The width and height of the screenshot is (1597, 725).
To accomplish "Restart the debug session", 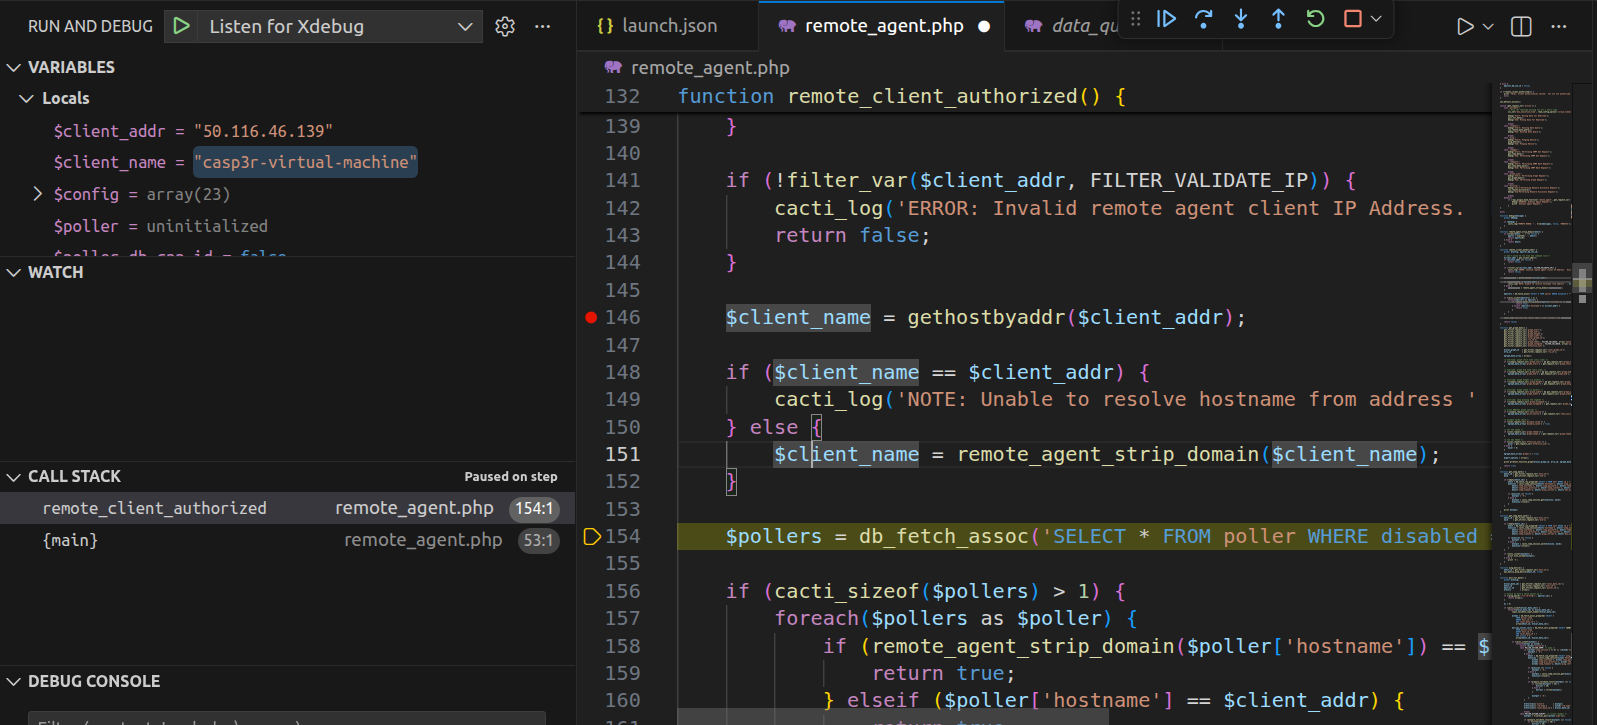I will [1315, 19].
